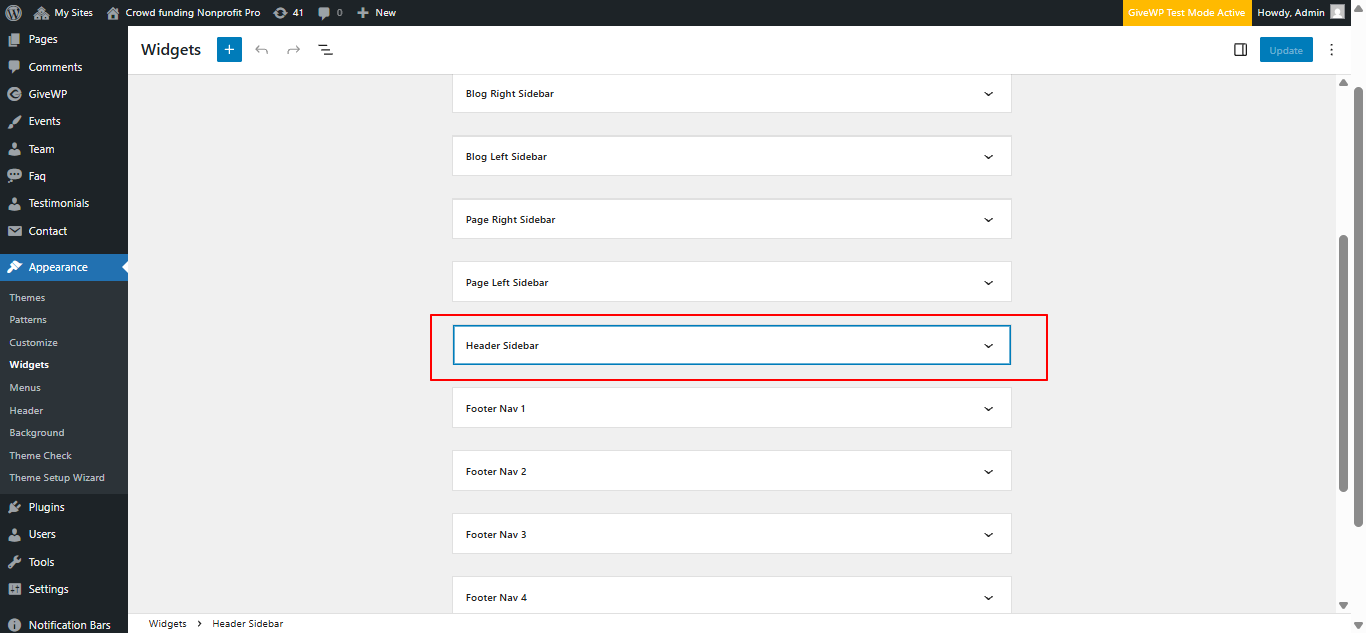Click the Redo arrow icon
The height and width of the screenshot is (633, 1366).
(x=293, y=50)
